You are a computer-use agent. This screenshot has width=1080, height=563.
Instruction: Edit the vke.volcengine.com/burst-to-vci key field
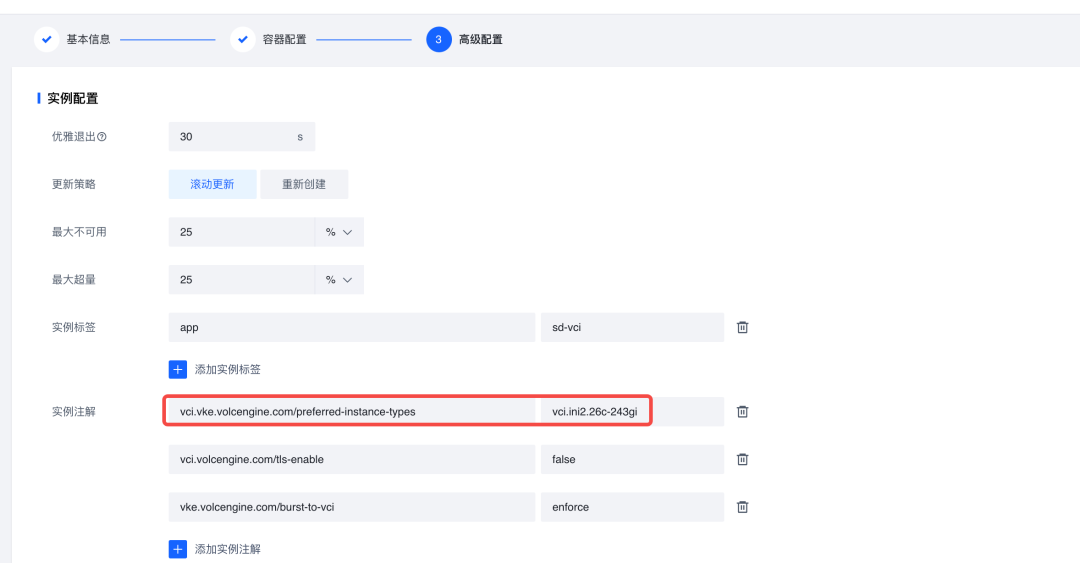(x=352, y=507)
